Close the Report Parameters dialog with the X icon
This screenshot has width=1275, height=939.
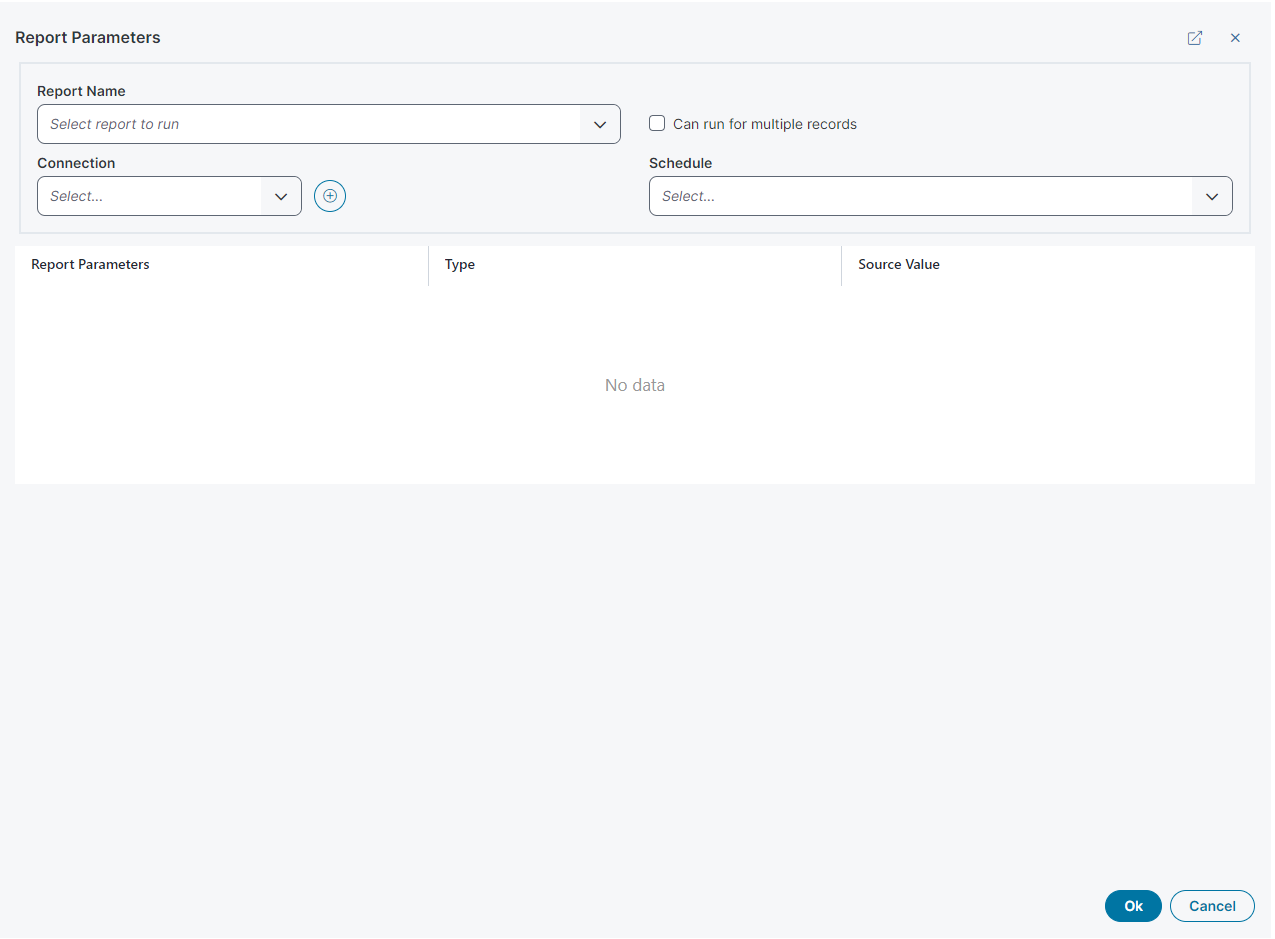pos(1235,37)
